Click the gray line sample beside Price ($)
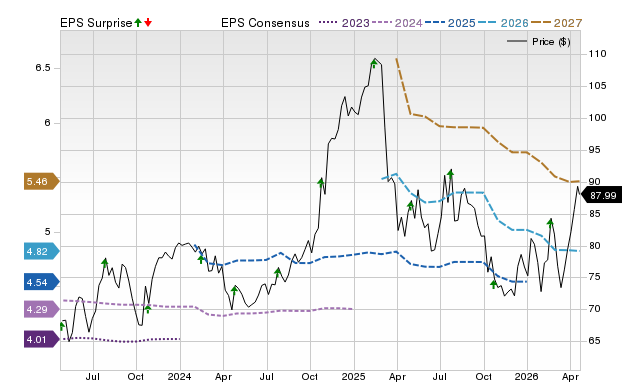The image size is (640, 382). [x=516, y=42]
